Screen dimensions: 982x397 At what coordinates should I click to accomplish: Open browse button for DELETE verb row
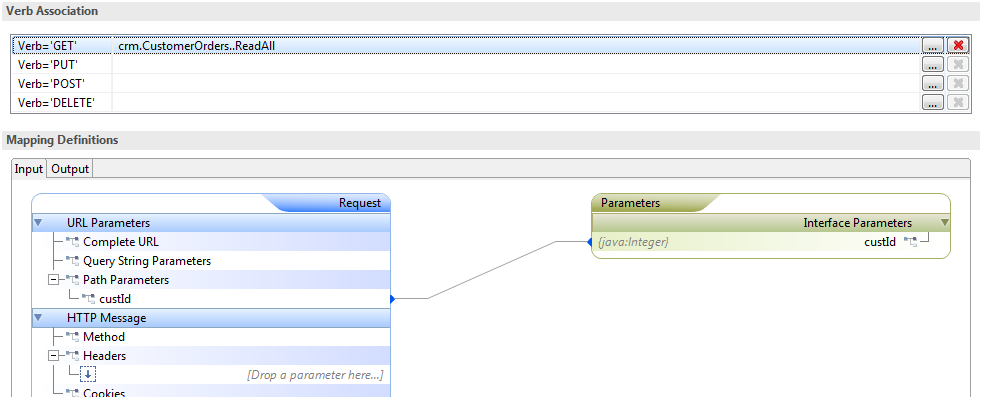(x=933, y=102)
